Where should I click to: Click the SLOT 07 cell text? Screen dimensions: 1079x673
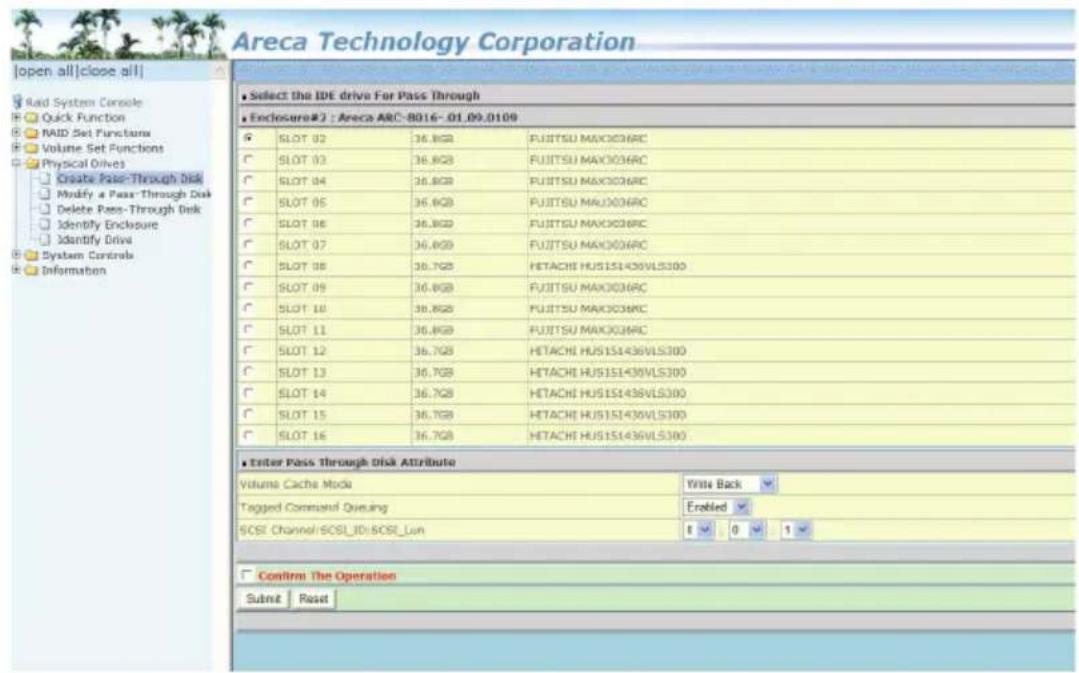point(302,245)
